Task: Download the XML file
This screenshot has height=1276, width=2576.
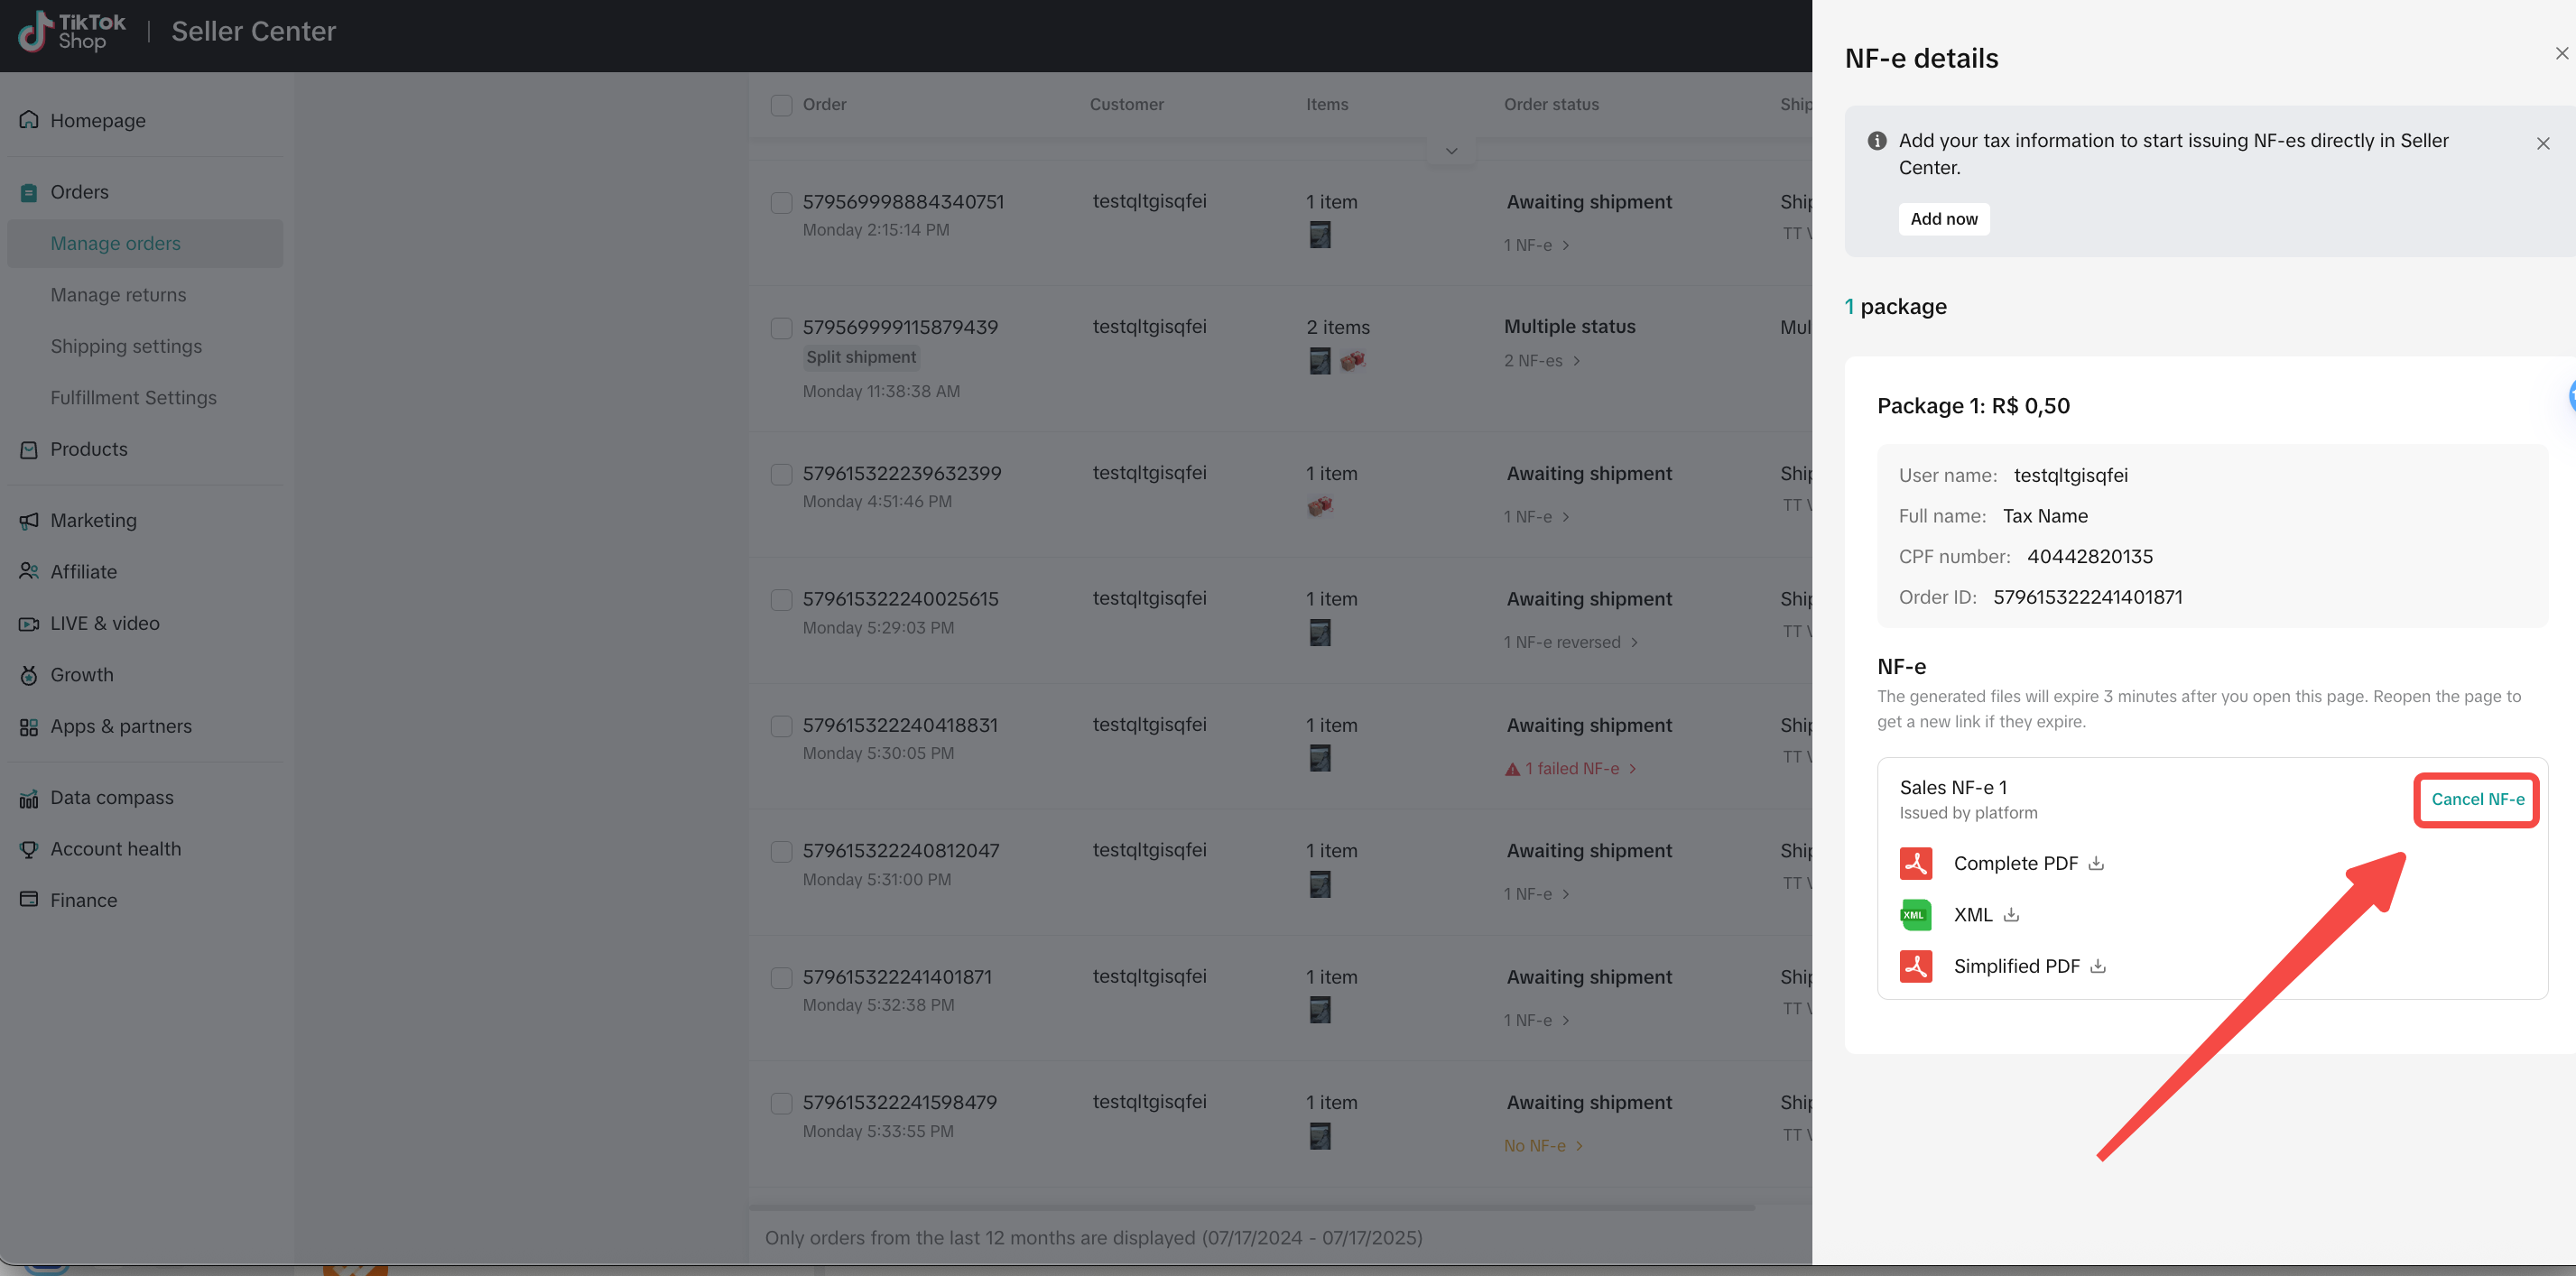Action: tap(2011, 914)
